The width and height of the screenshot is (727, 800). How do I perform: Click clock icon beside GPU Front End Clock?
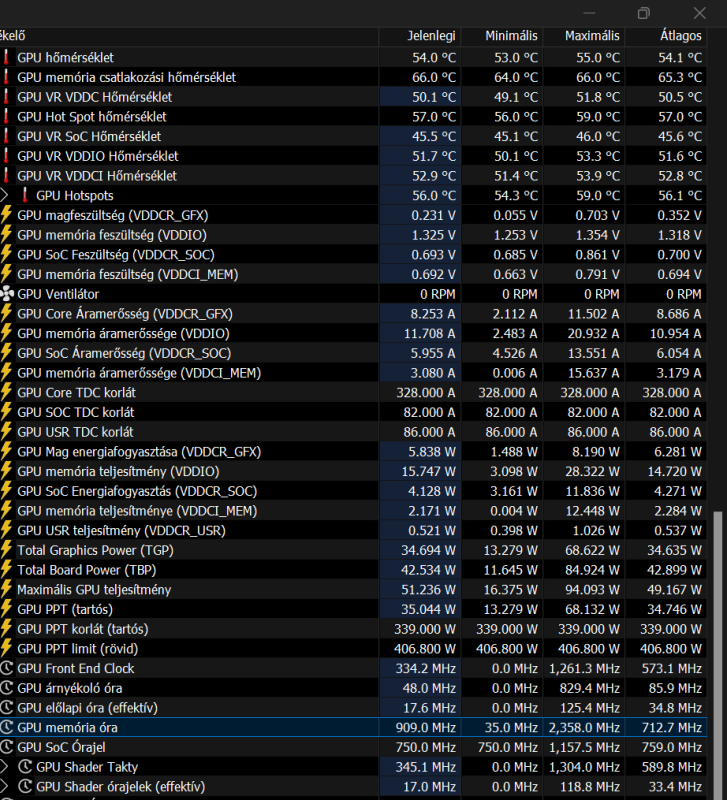pyautogui.click(x=6, y=668)
